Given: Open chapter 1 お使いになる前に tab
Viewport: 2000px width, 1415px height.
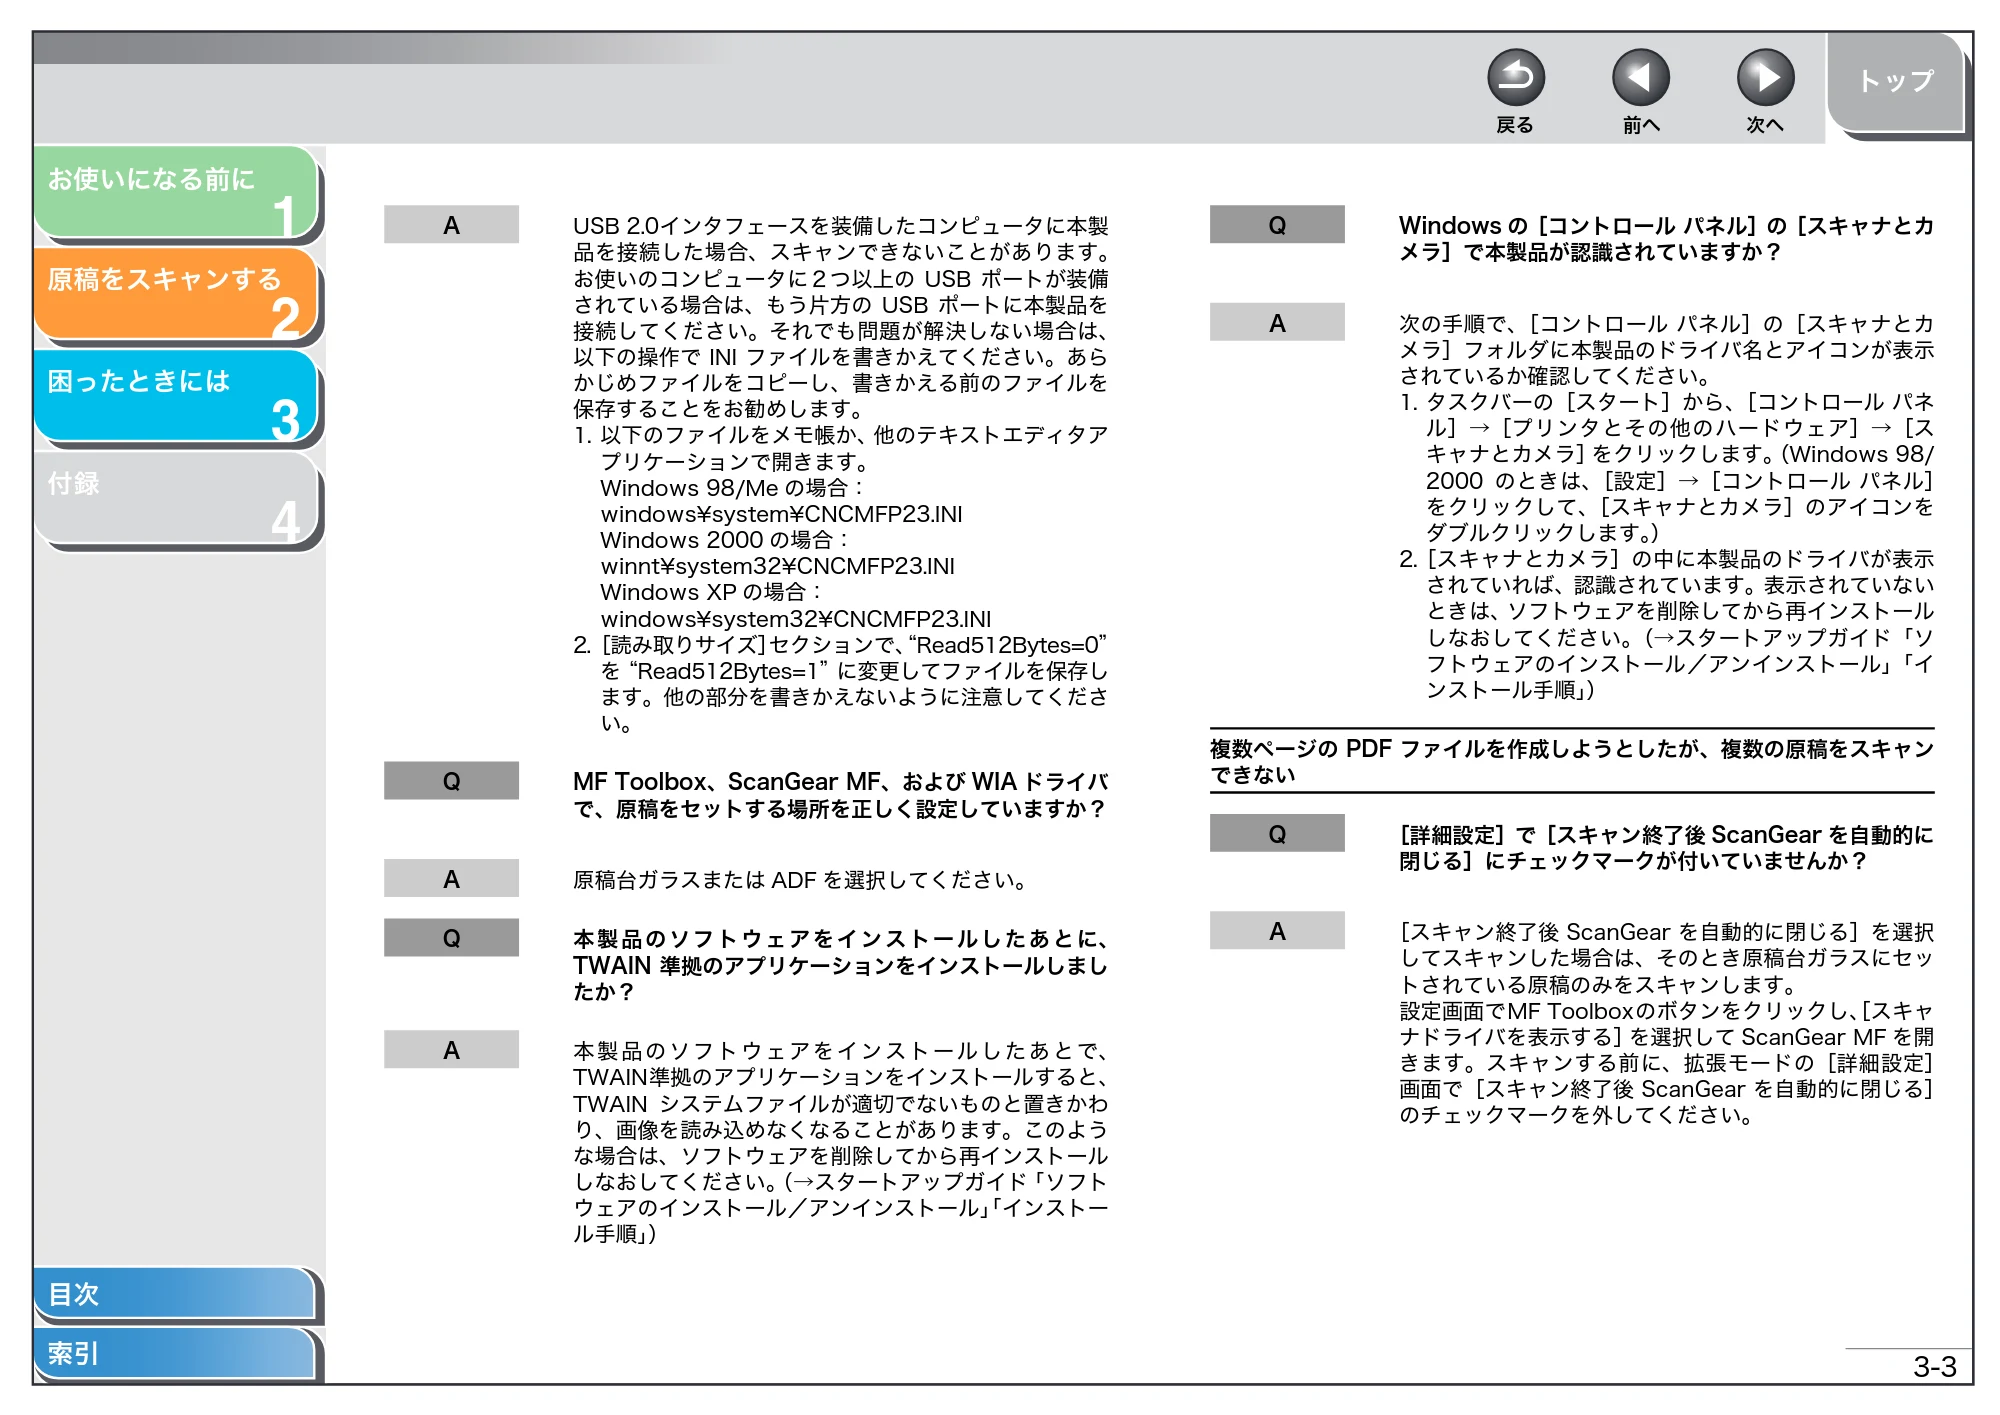Looking at the screenshot, I should [x=176, y=193].
